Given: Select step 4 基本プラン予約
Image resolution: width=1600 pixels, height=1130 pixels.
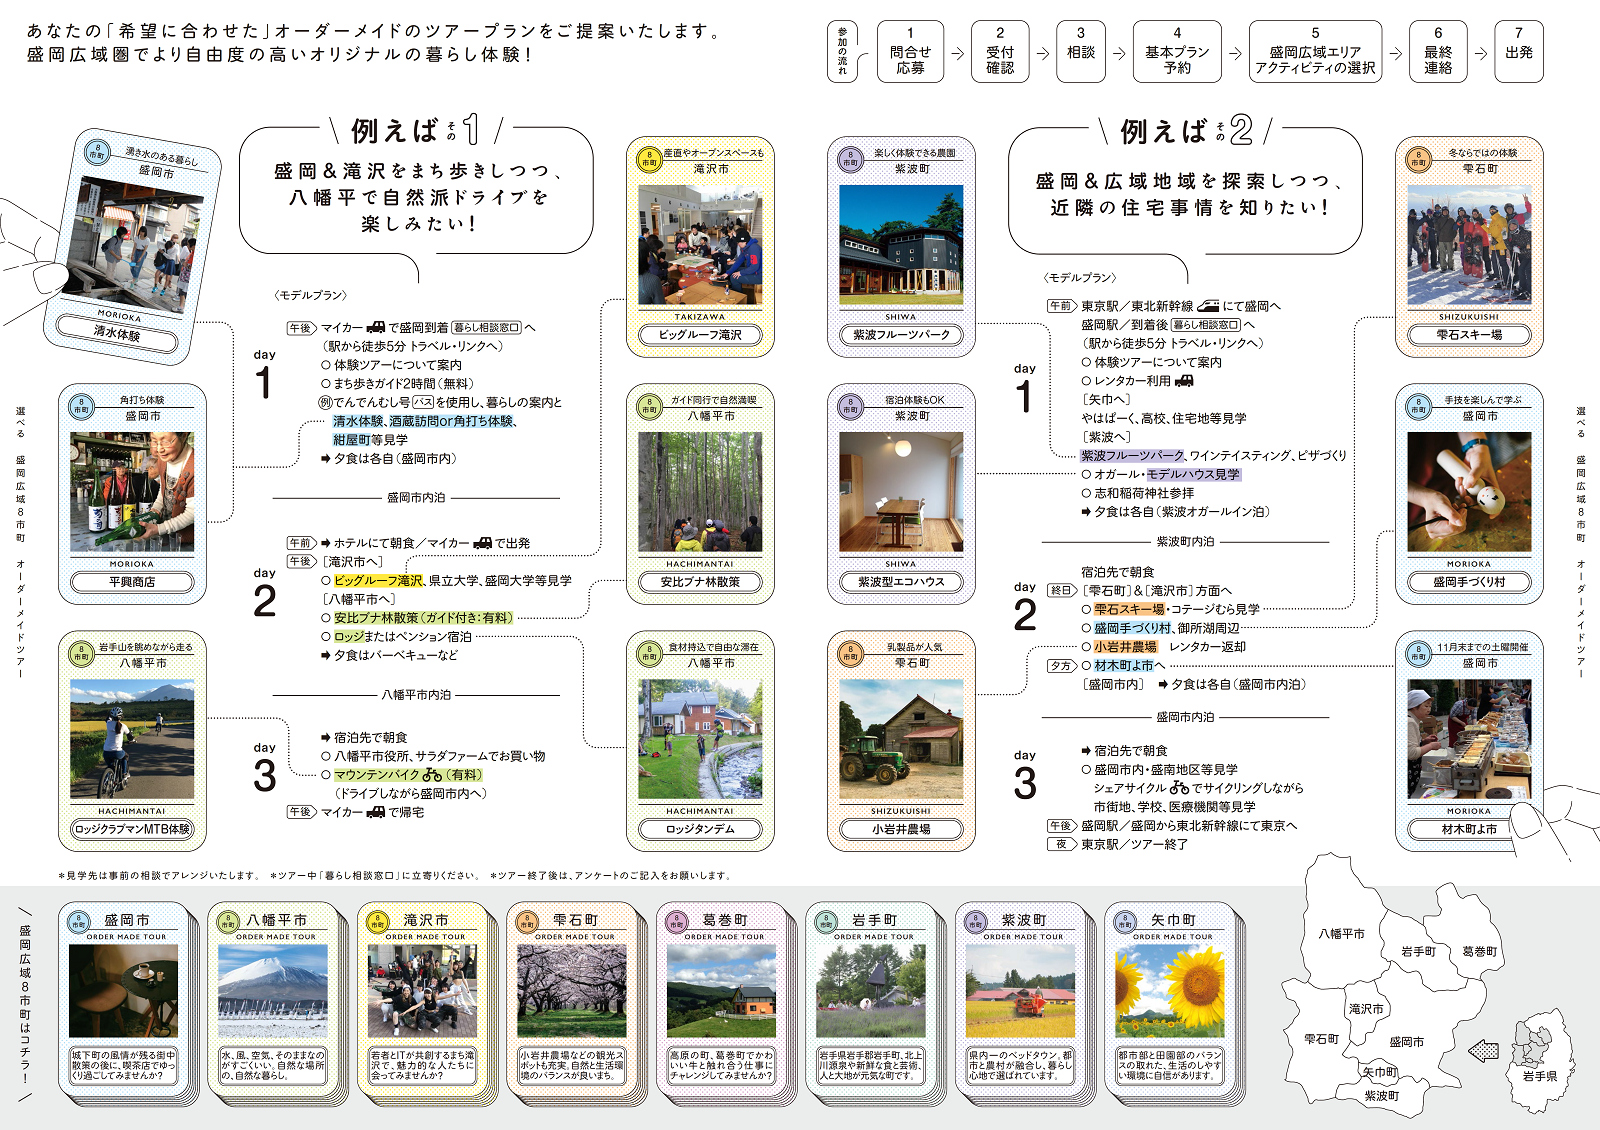Looking at the screenshot, I should [1177, 51].
